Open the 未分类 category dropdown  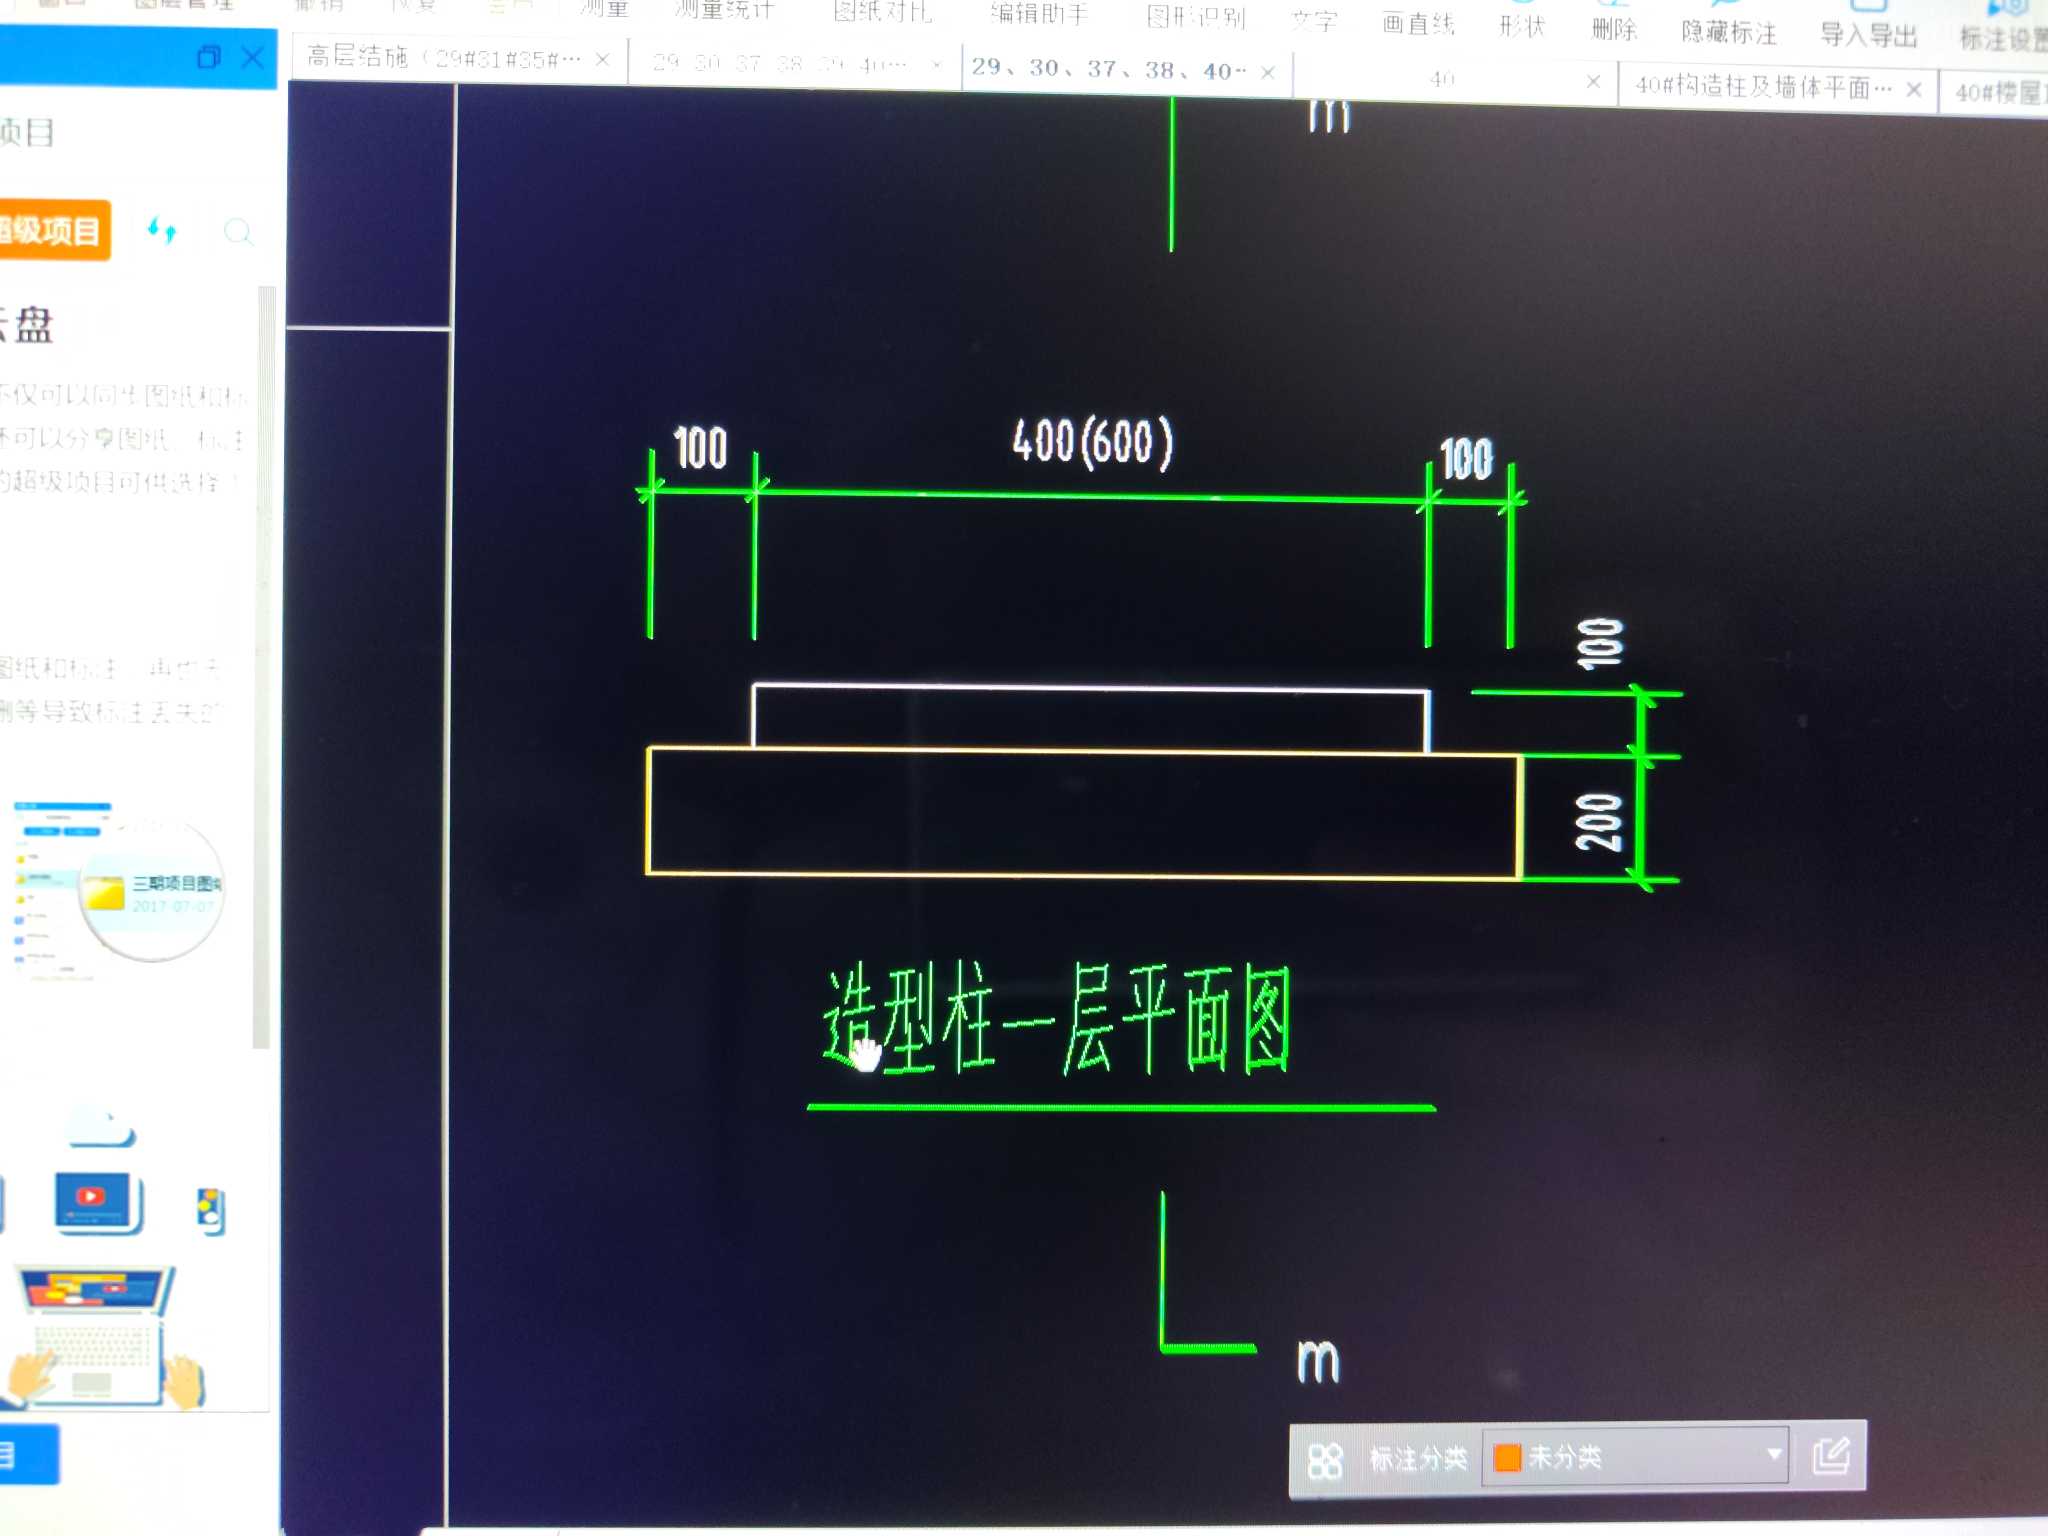tap(1634, 1457)
